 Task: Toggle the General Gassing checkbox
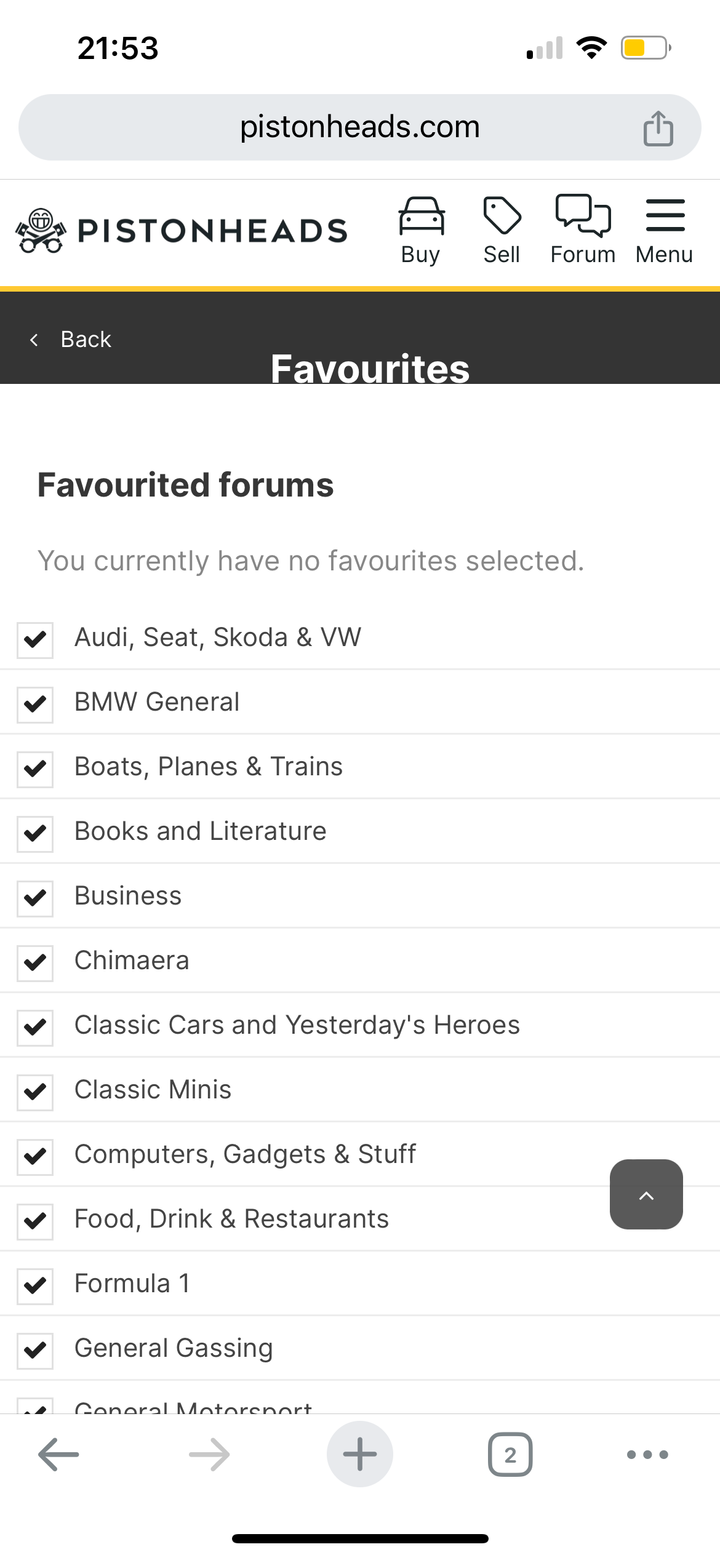(35, 1349)
